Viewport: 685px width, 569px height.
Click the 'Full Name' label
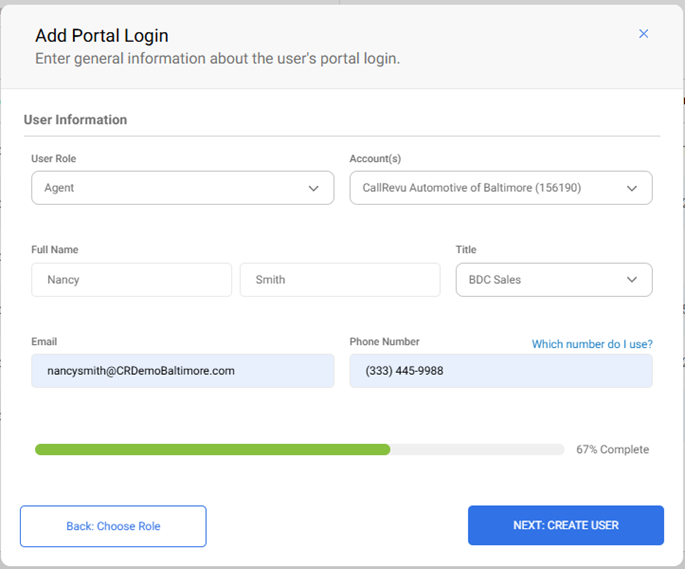point(55,250)
